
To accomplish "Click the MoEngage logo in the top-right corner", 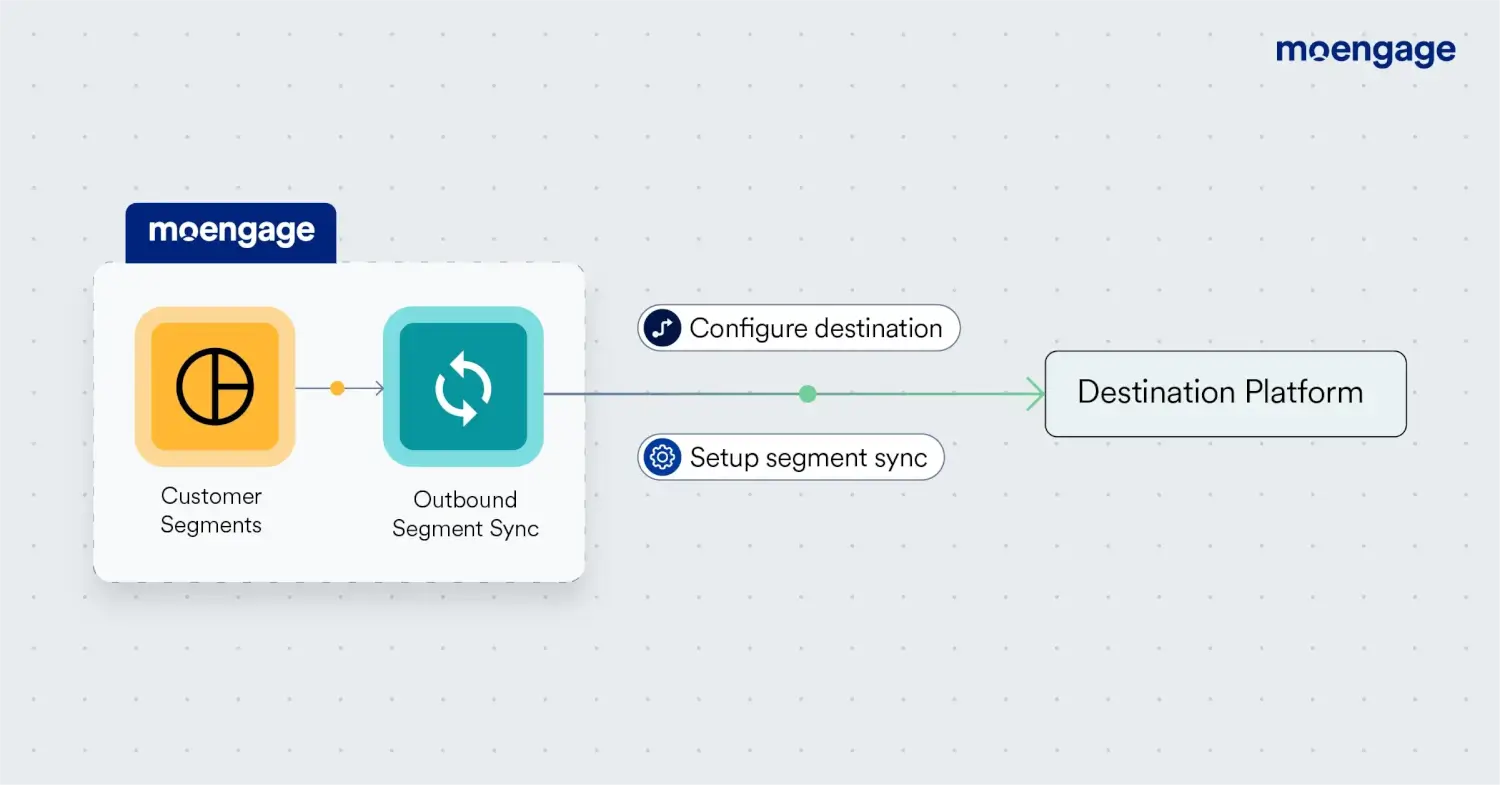I will point(1366,51).
